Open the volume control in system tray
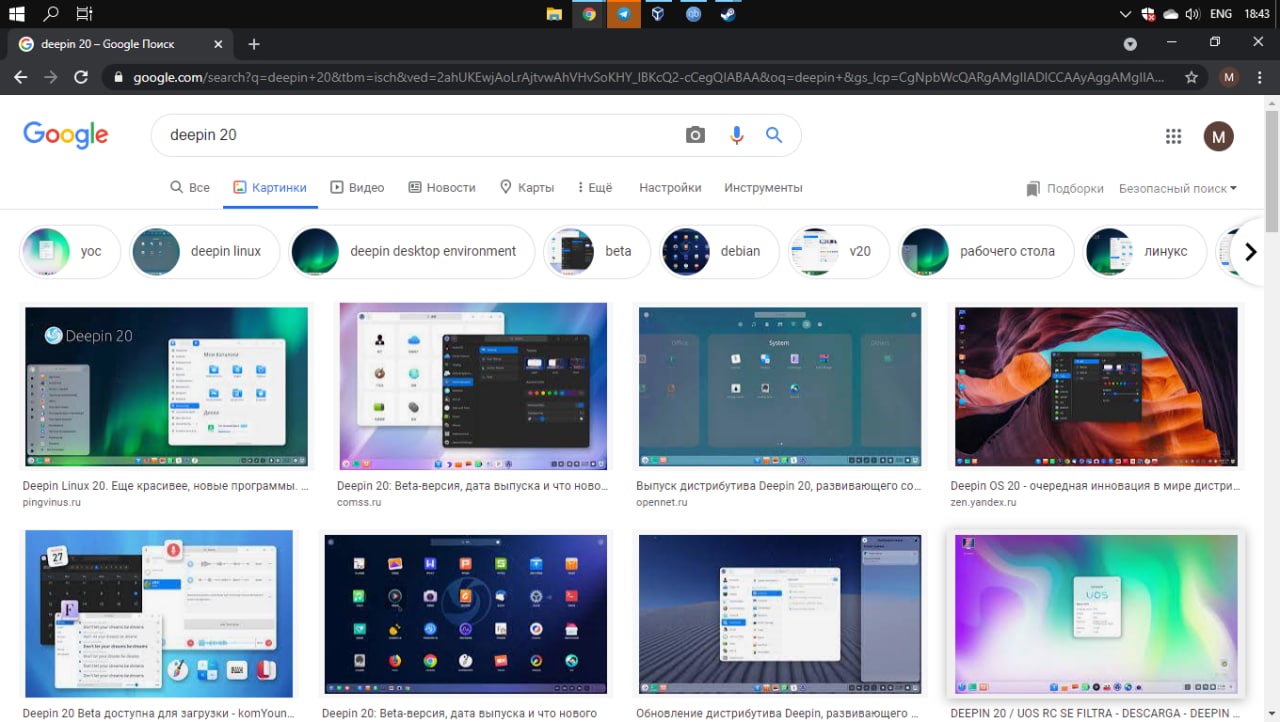 1192,14
